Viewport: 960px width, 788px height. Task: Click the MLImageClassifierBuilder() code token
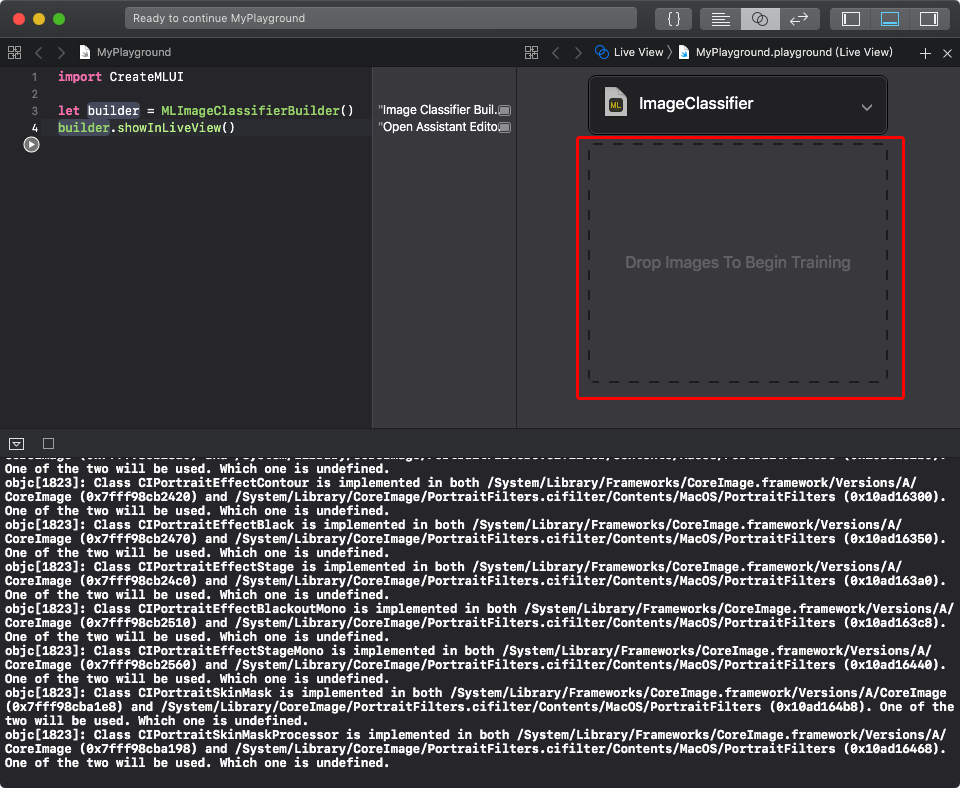tap(257, 111)
